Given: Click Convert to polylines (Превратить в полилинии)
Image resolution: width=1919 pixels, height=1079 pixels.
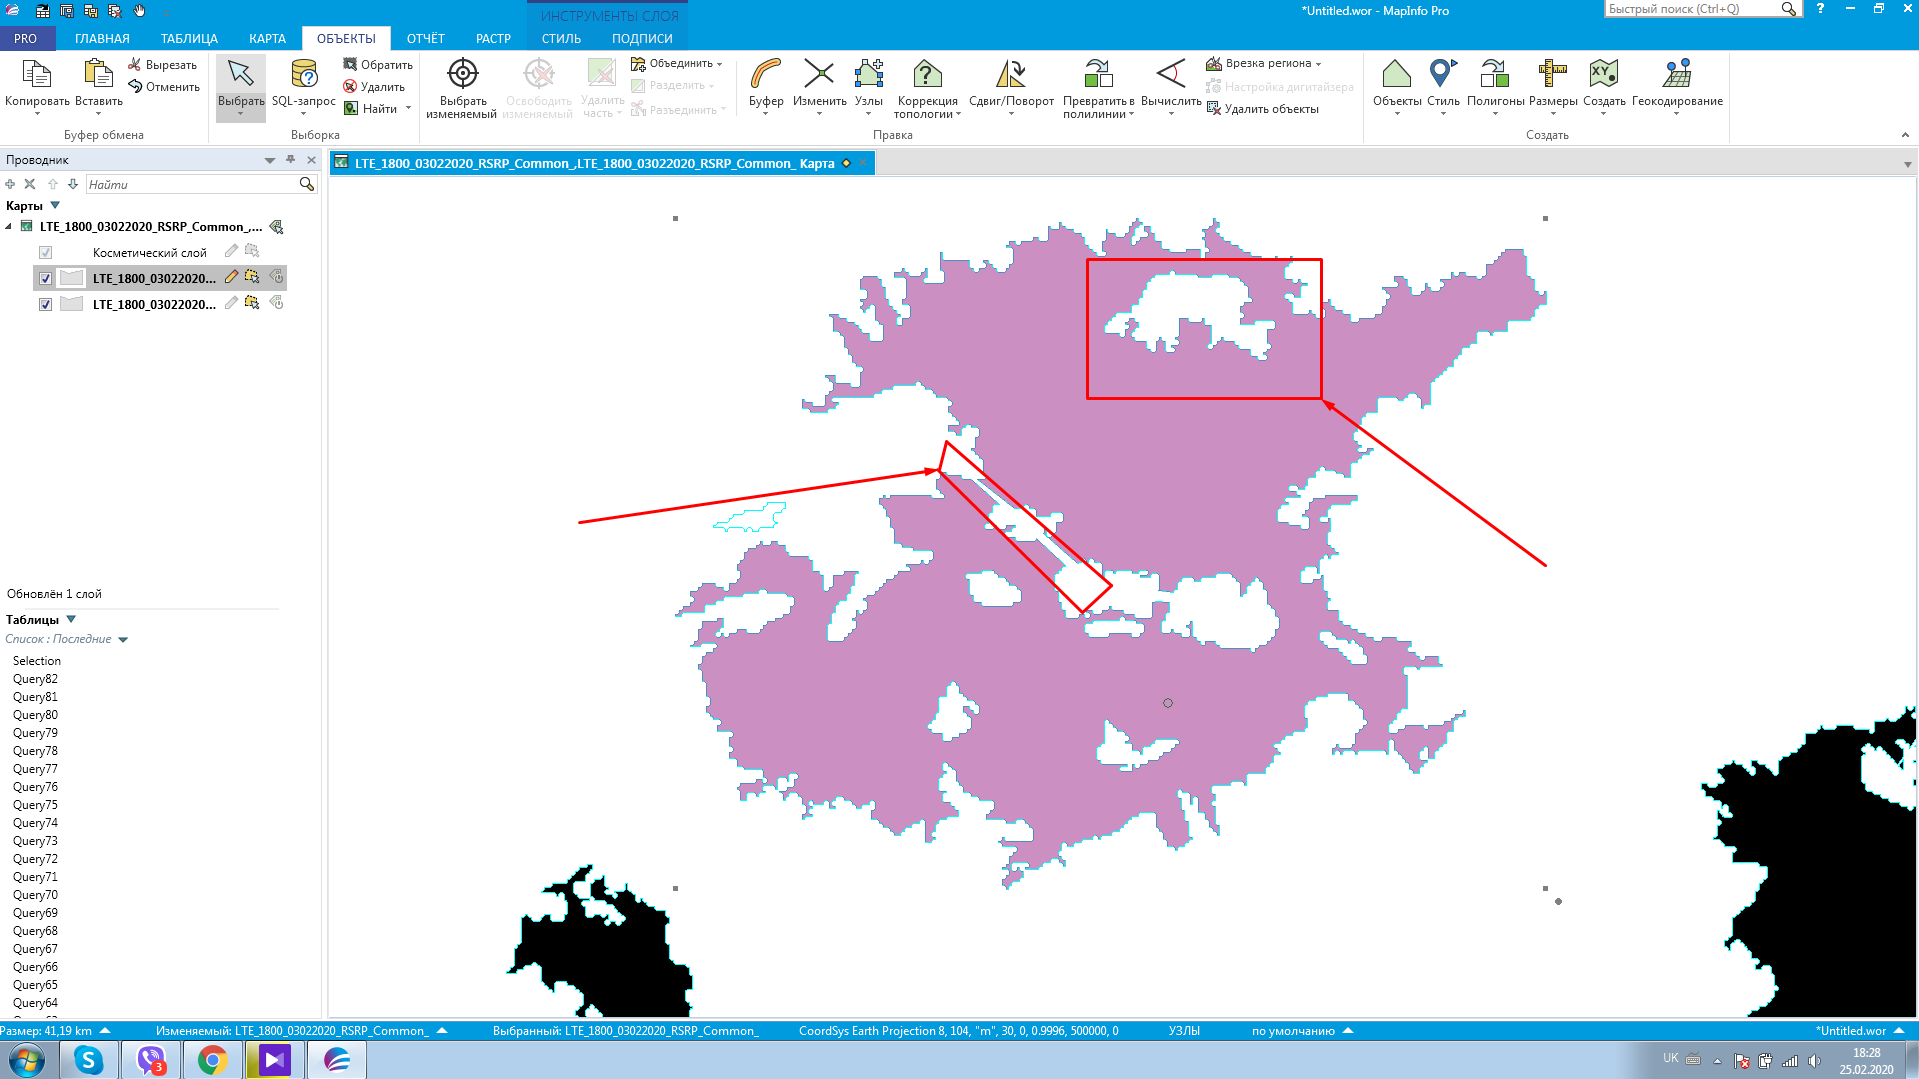Looking at the screenshot, I should point(1098,74).
